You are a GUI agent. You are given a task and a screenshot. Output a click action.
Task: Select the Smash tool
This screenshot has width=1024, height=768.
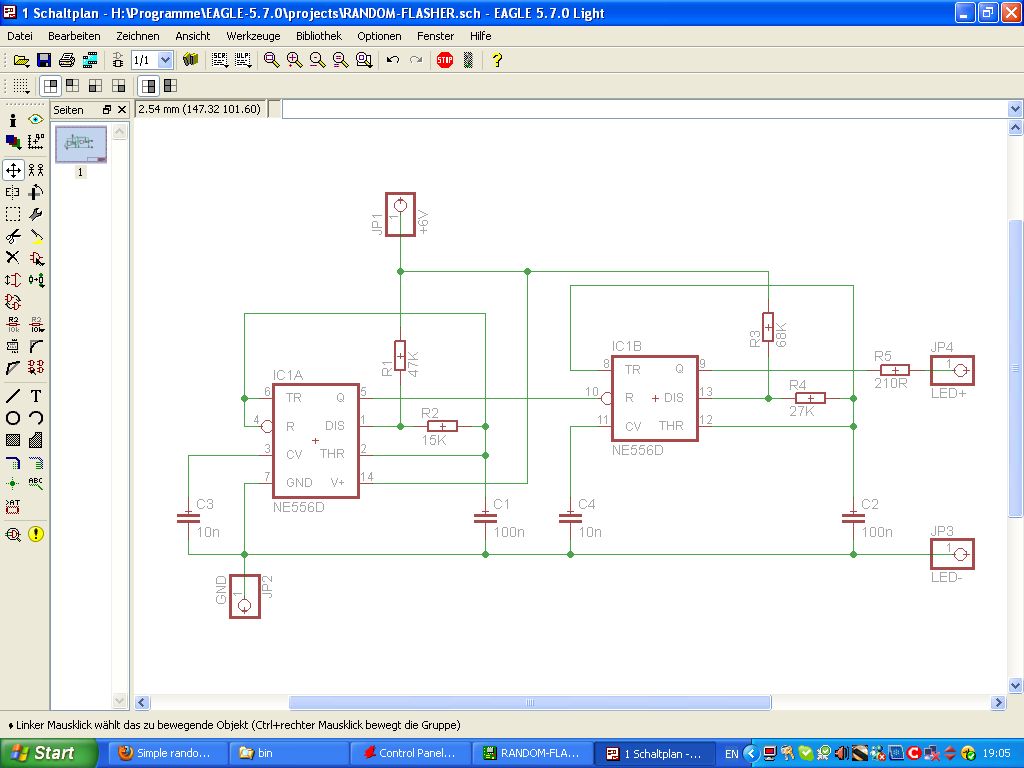pos(12,345)
